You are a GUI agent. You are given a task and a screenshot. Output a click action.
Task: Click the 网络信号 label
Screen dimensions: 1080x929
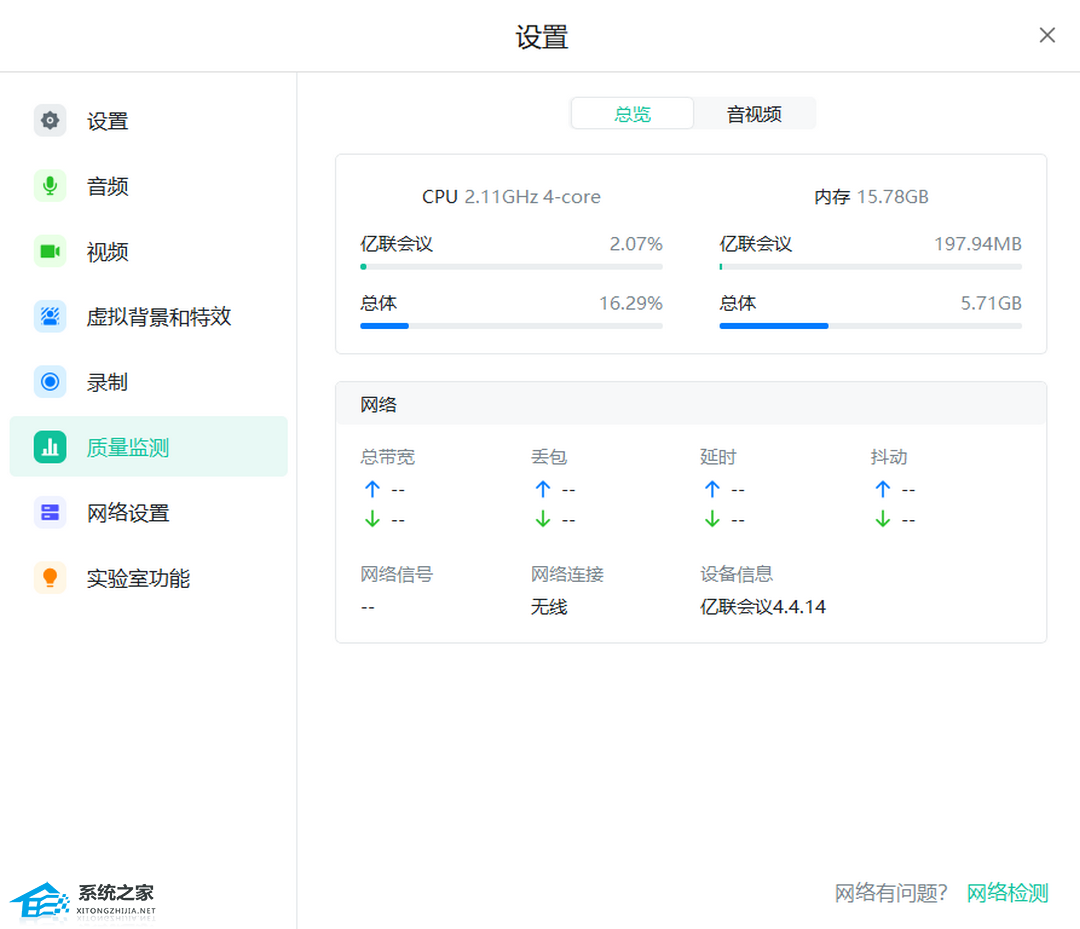click(x=397, y=574)
